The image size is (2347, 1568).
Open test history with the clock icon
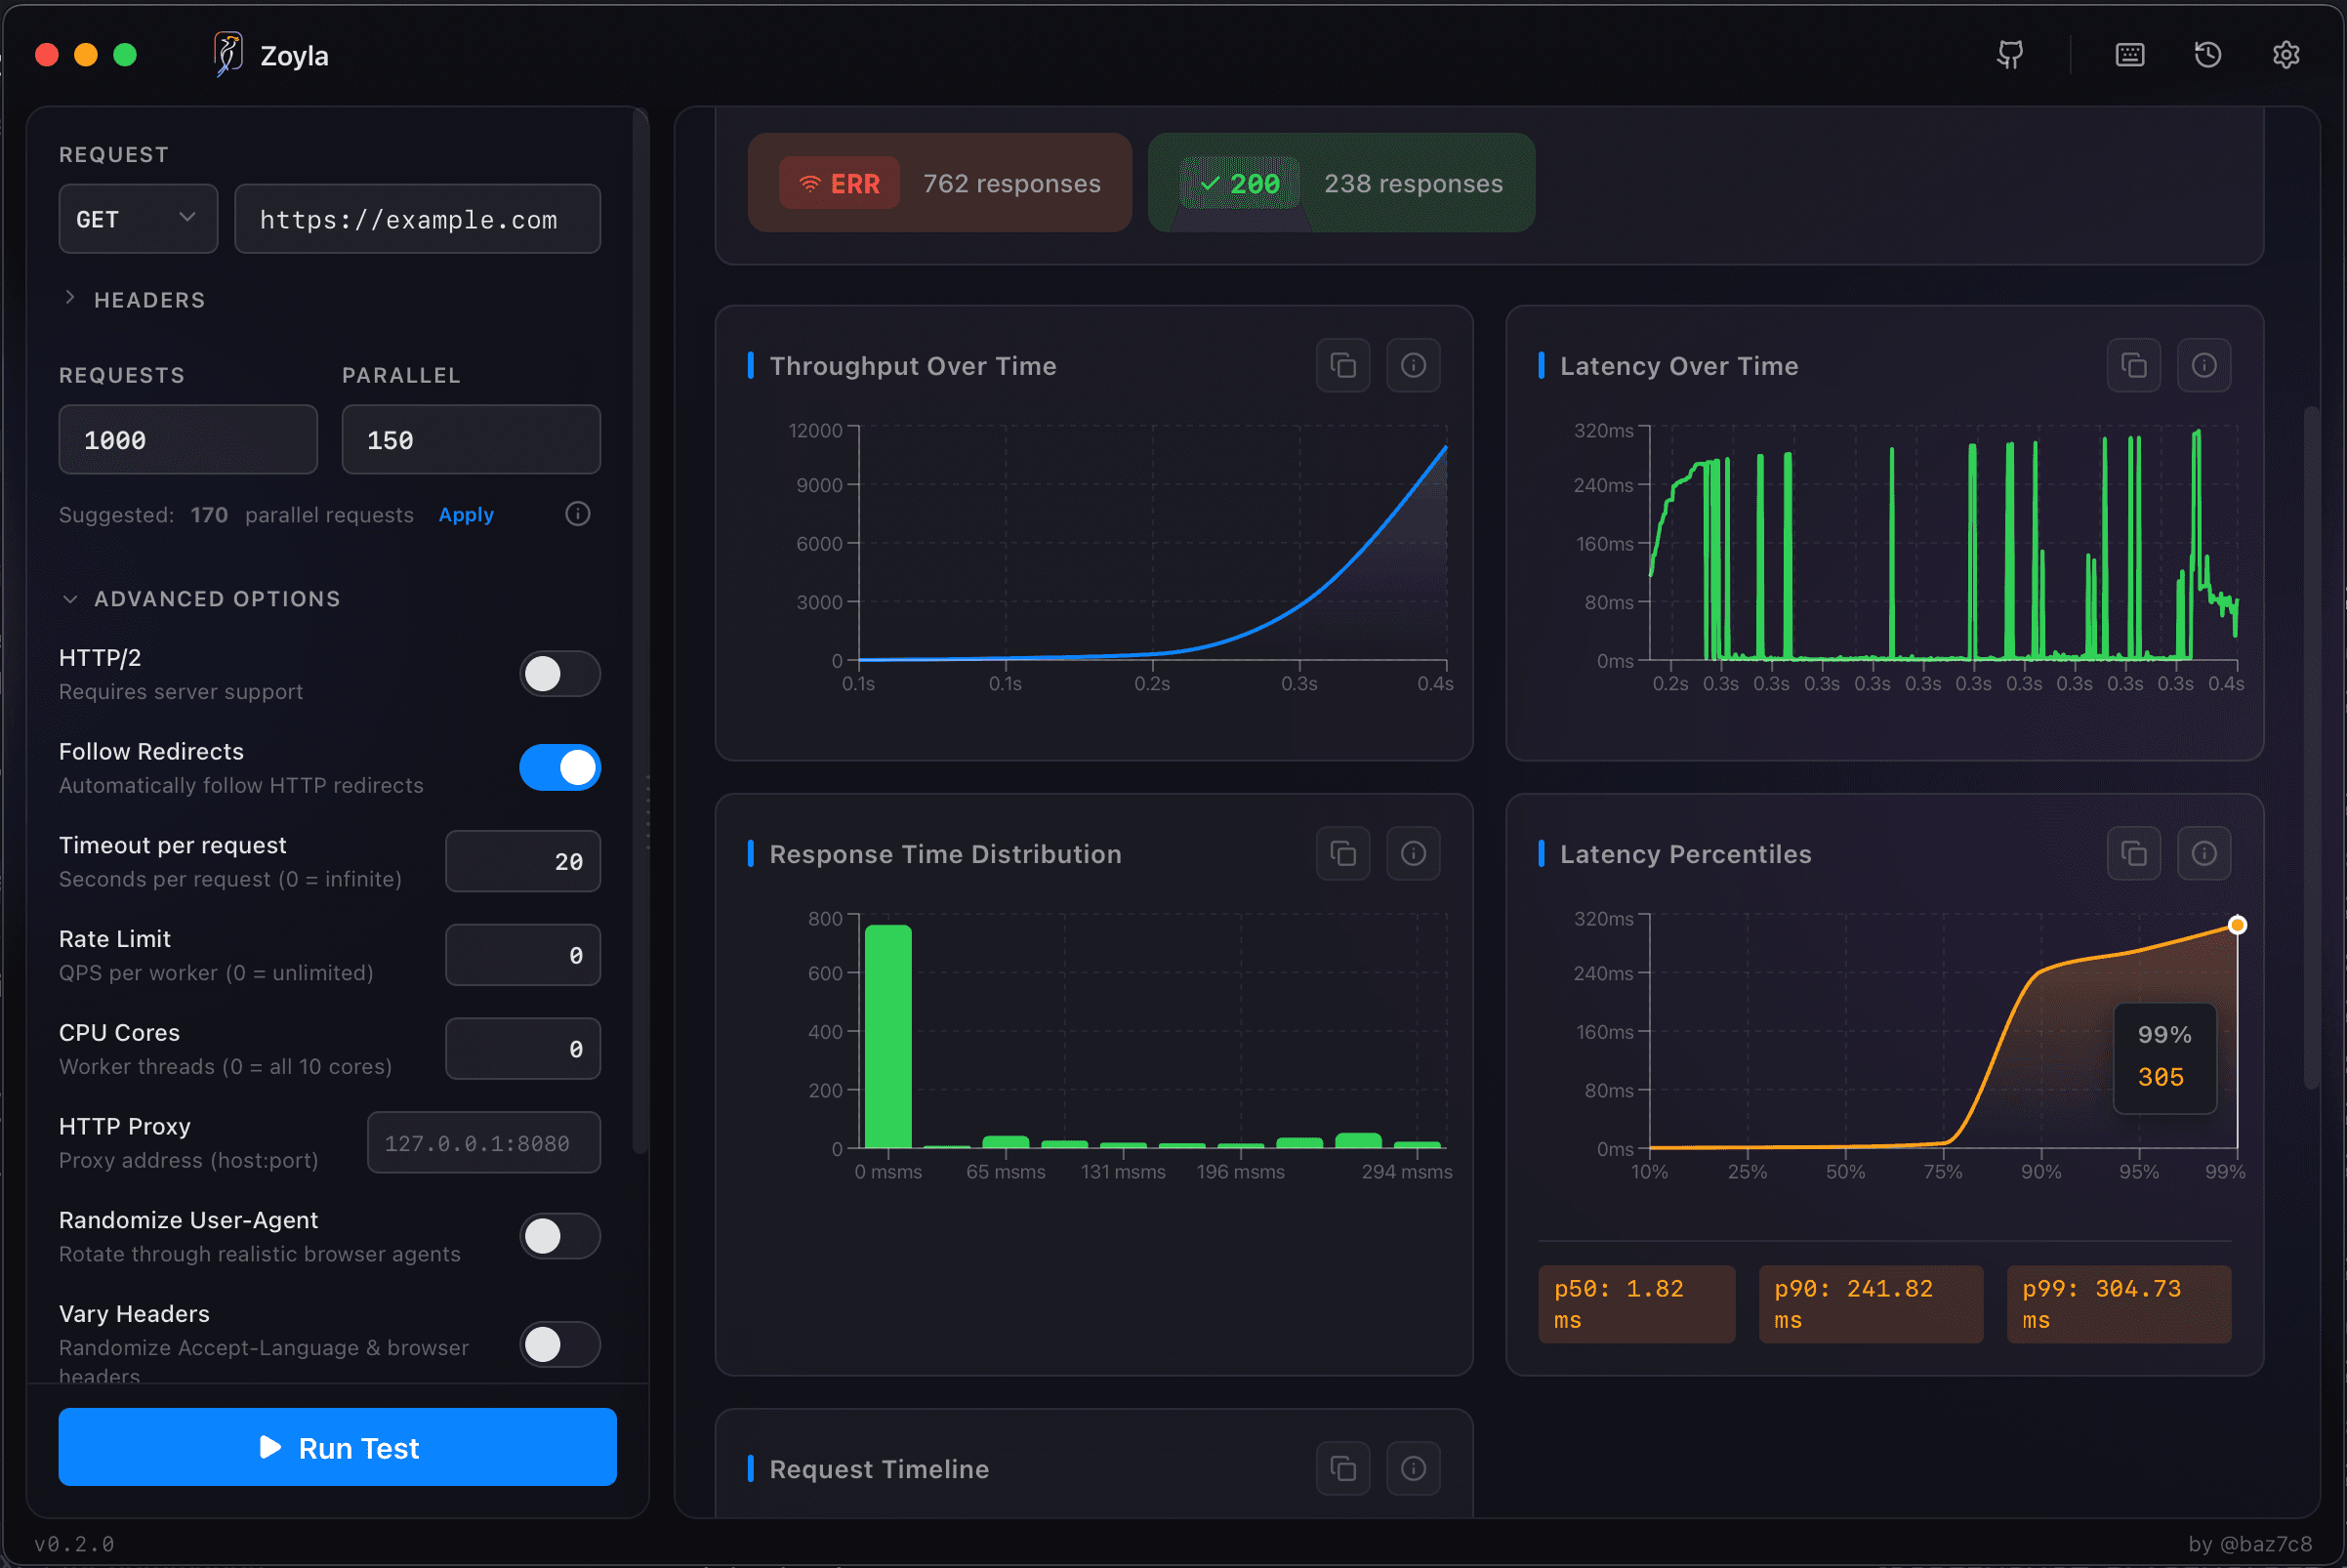point(2207,55)
